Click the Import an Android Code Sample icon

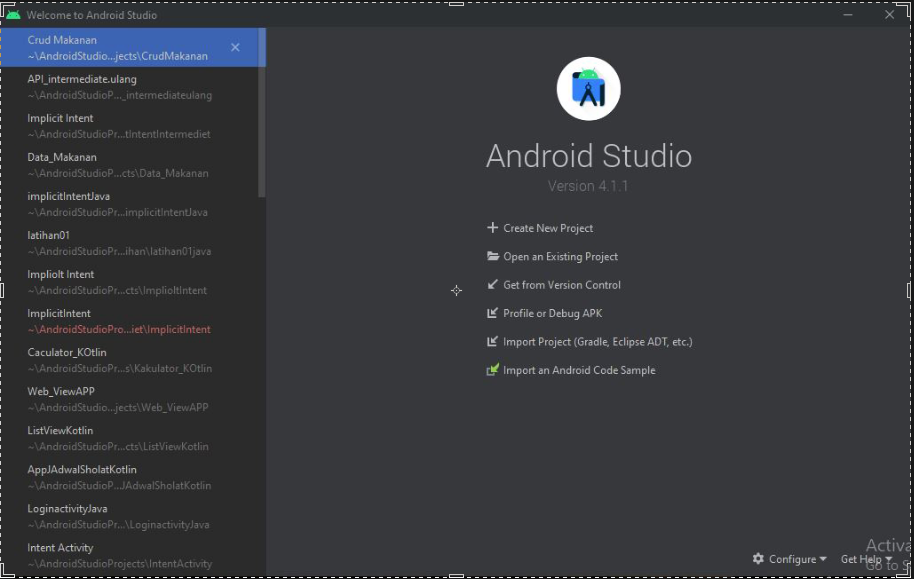coord(491,370)
